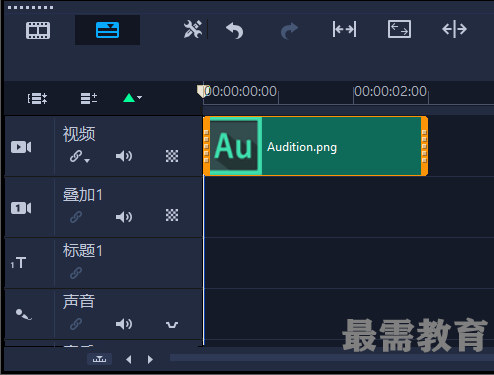Mute the 视频 track audio
The height and width of the screenshot is (375, 494).
(124, 156)
